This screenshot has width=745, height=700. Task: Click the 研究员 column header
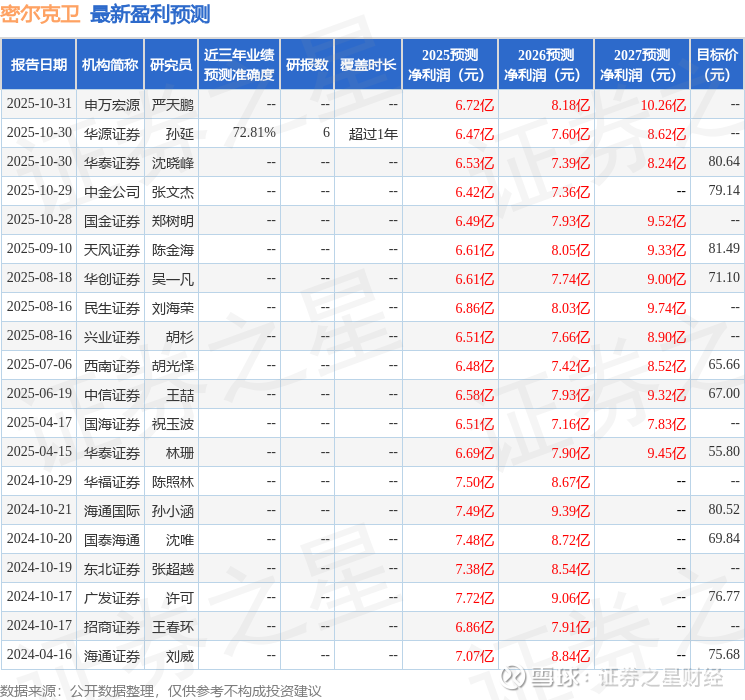pyautogui.click(x=171, y=65)
